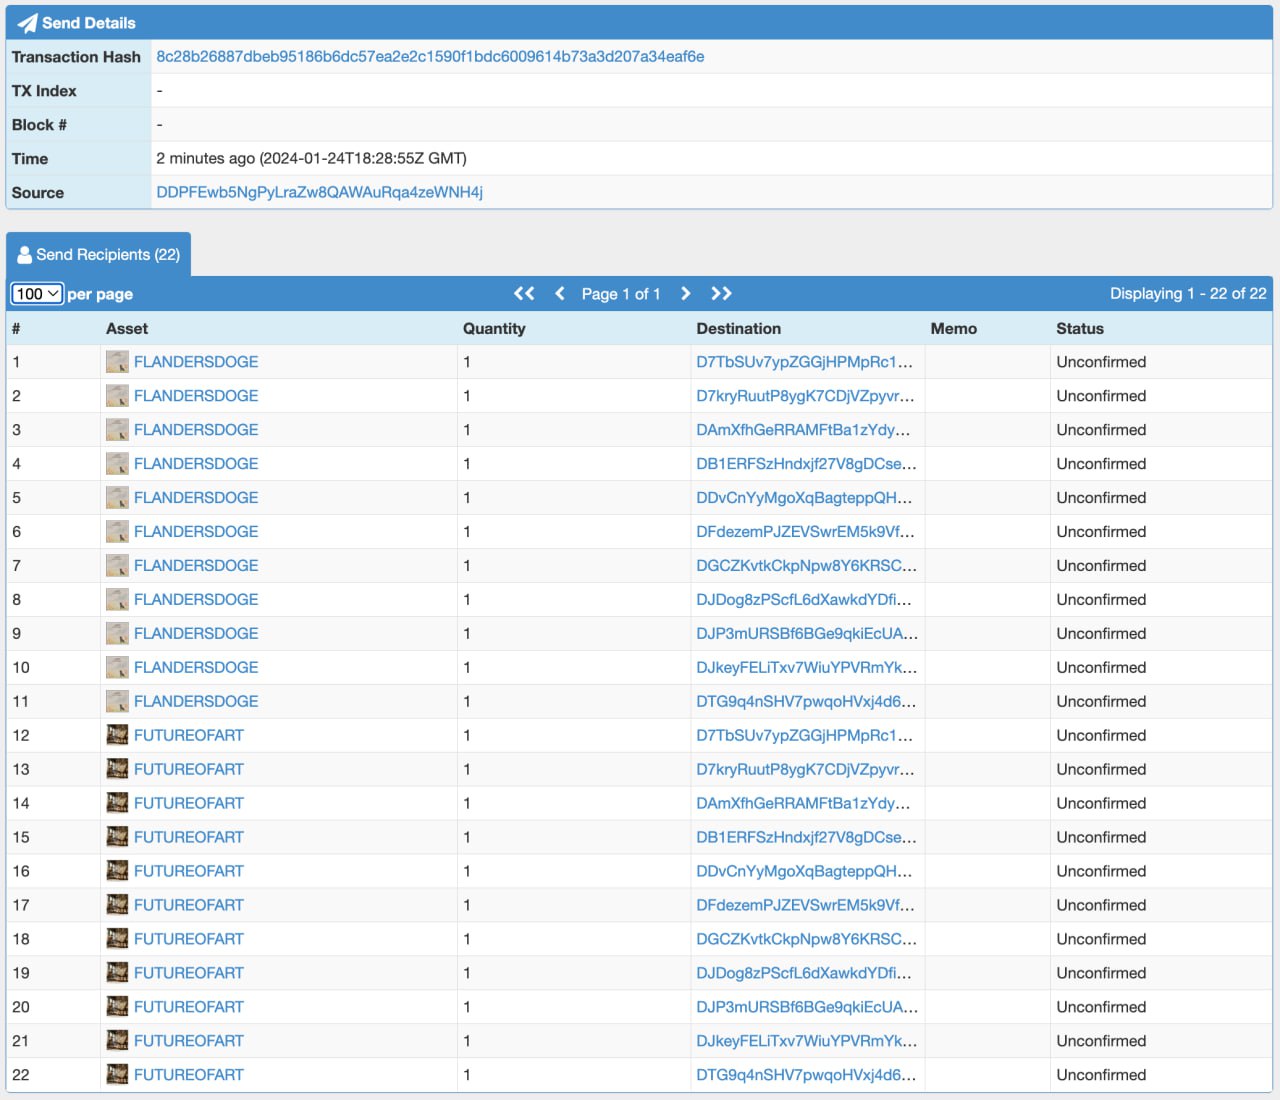1280x1100 pixels.
Task: Click FLANDERSDOGE thumbnail in row 6
Action: pyautogui.click(x=117, y=532)
